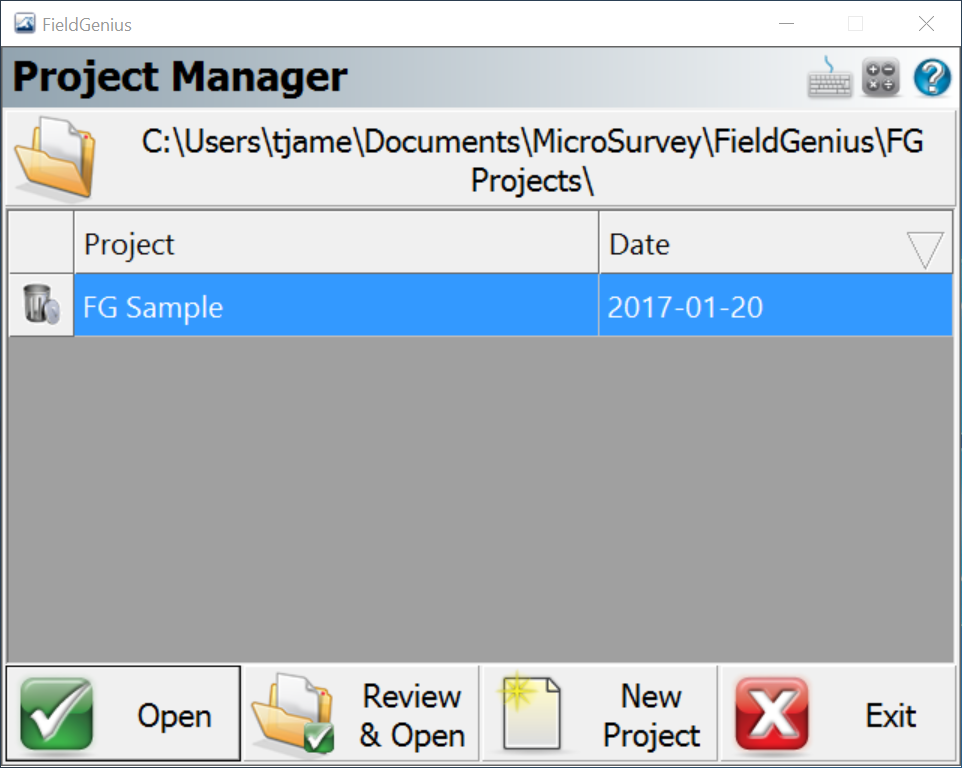Toggle sort order with Date triangle arrow
Image resolution: width=962 pixels, height=768 pixels.
925,248
